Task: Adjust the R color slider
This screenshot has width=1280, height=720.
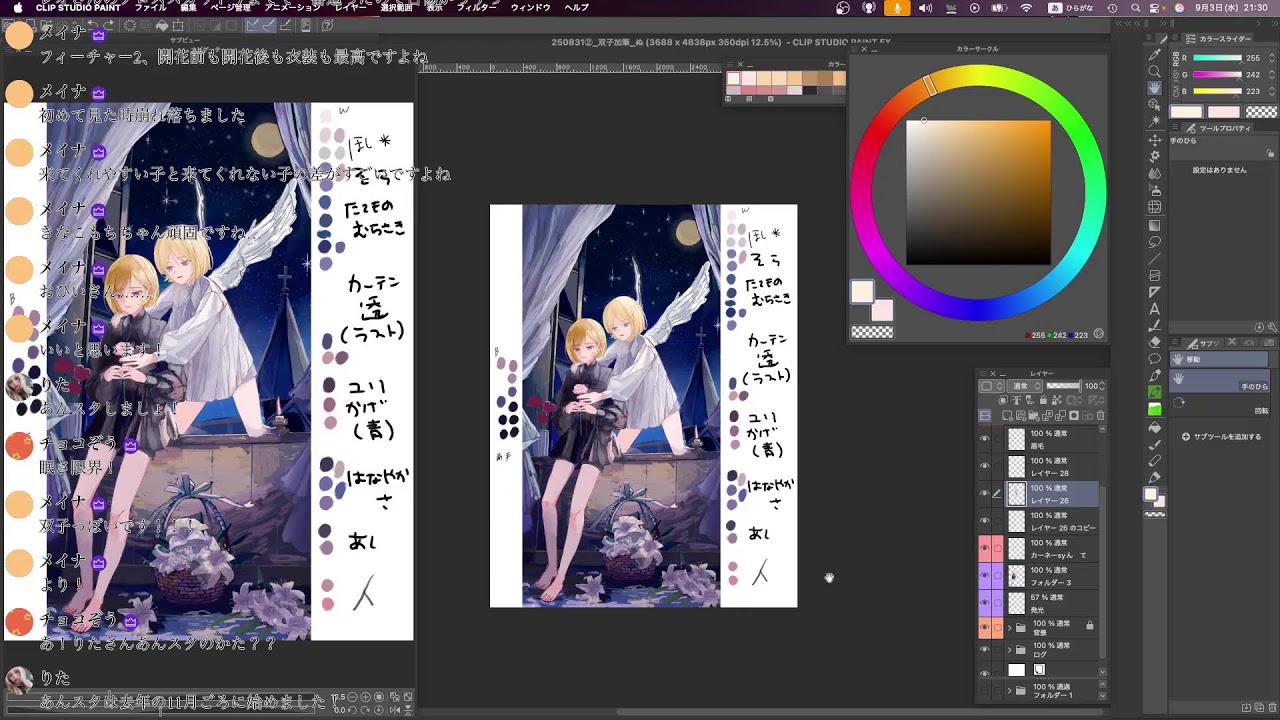Action: tap(1218, 58)
